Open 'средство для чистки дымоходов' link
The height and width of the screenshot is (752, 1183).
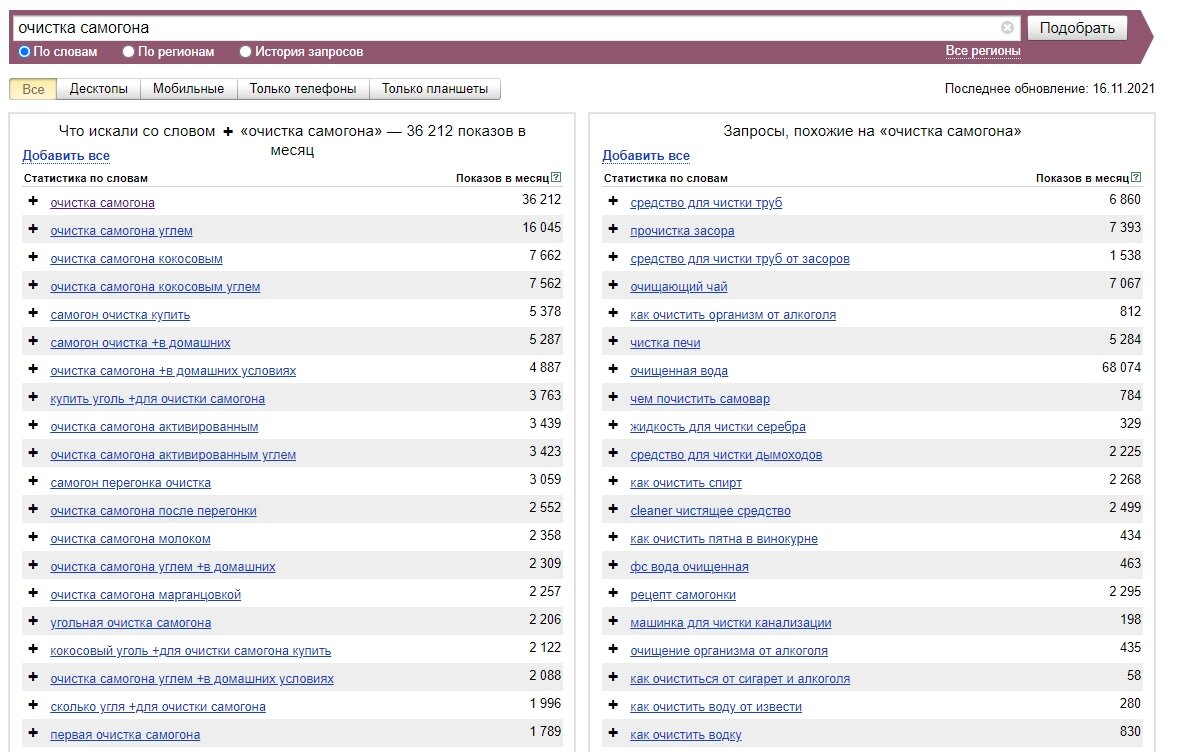[x=726, y=455]
